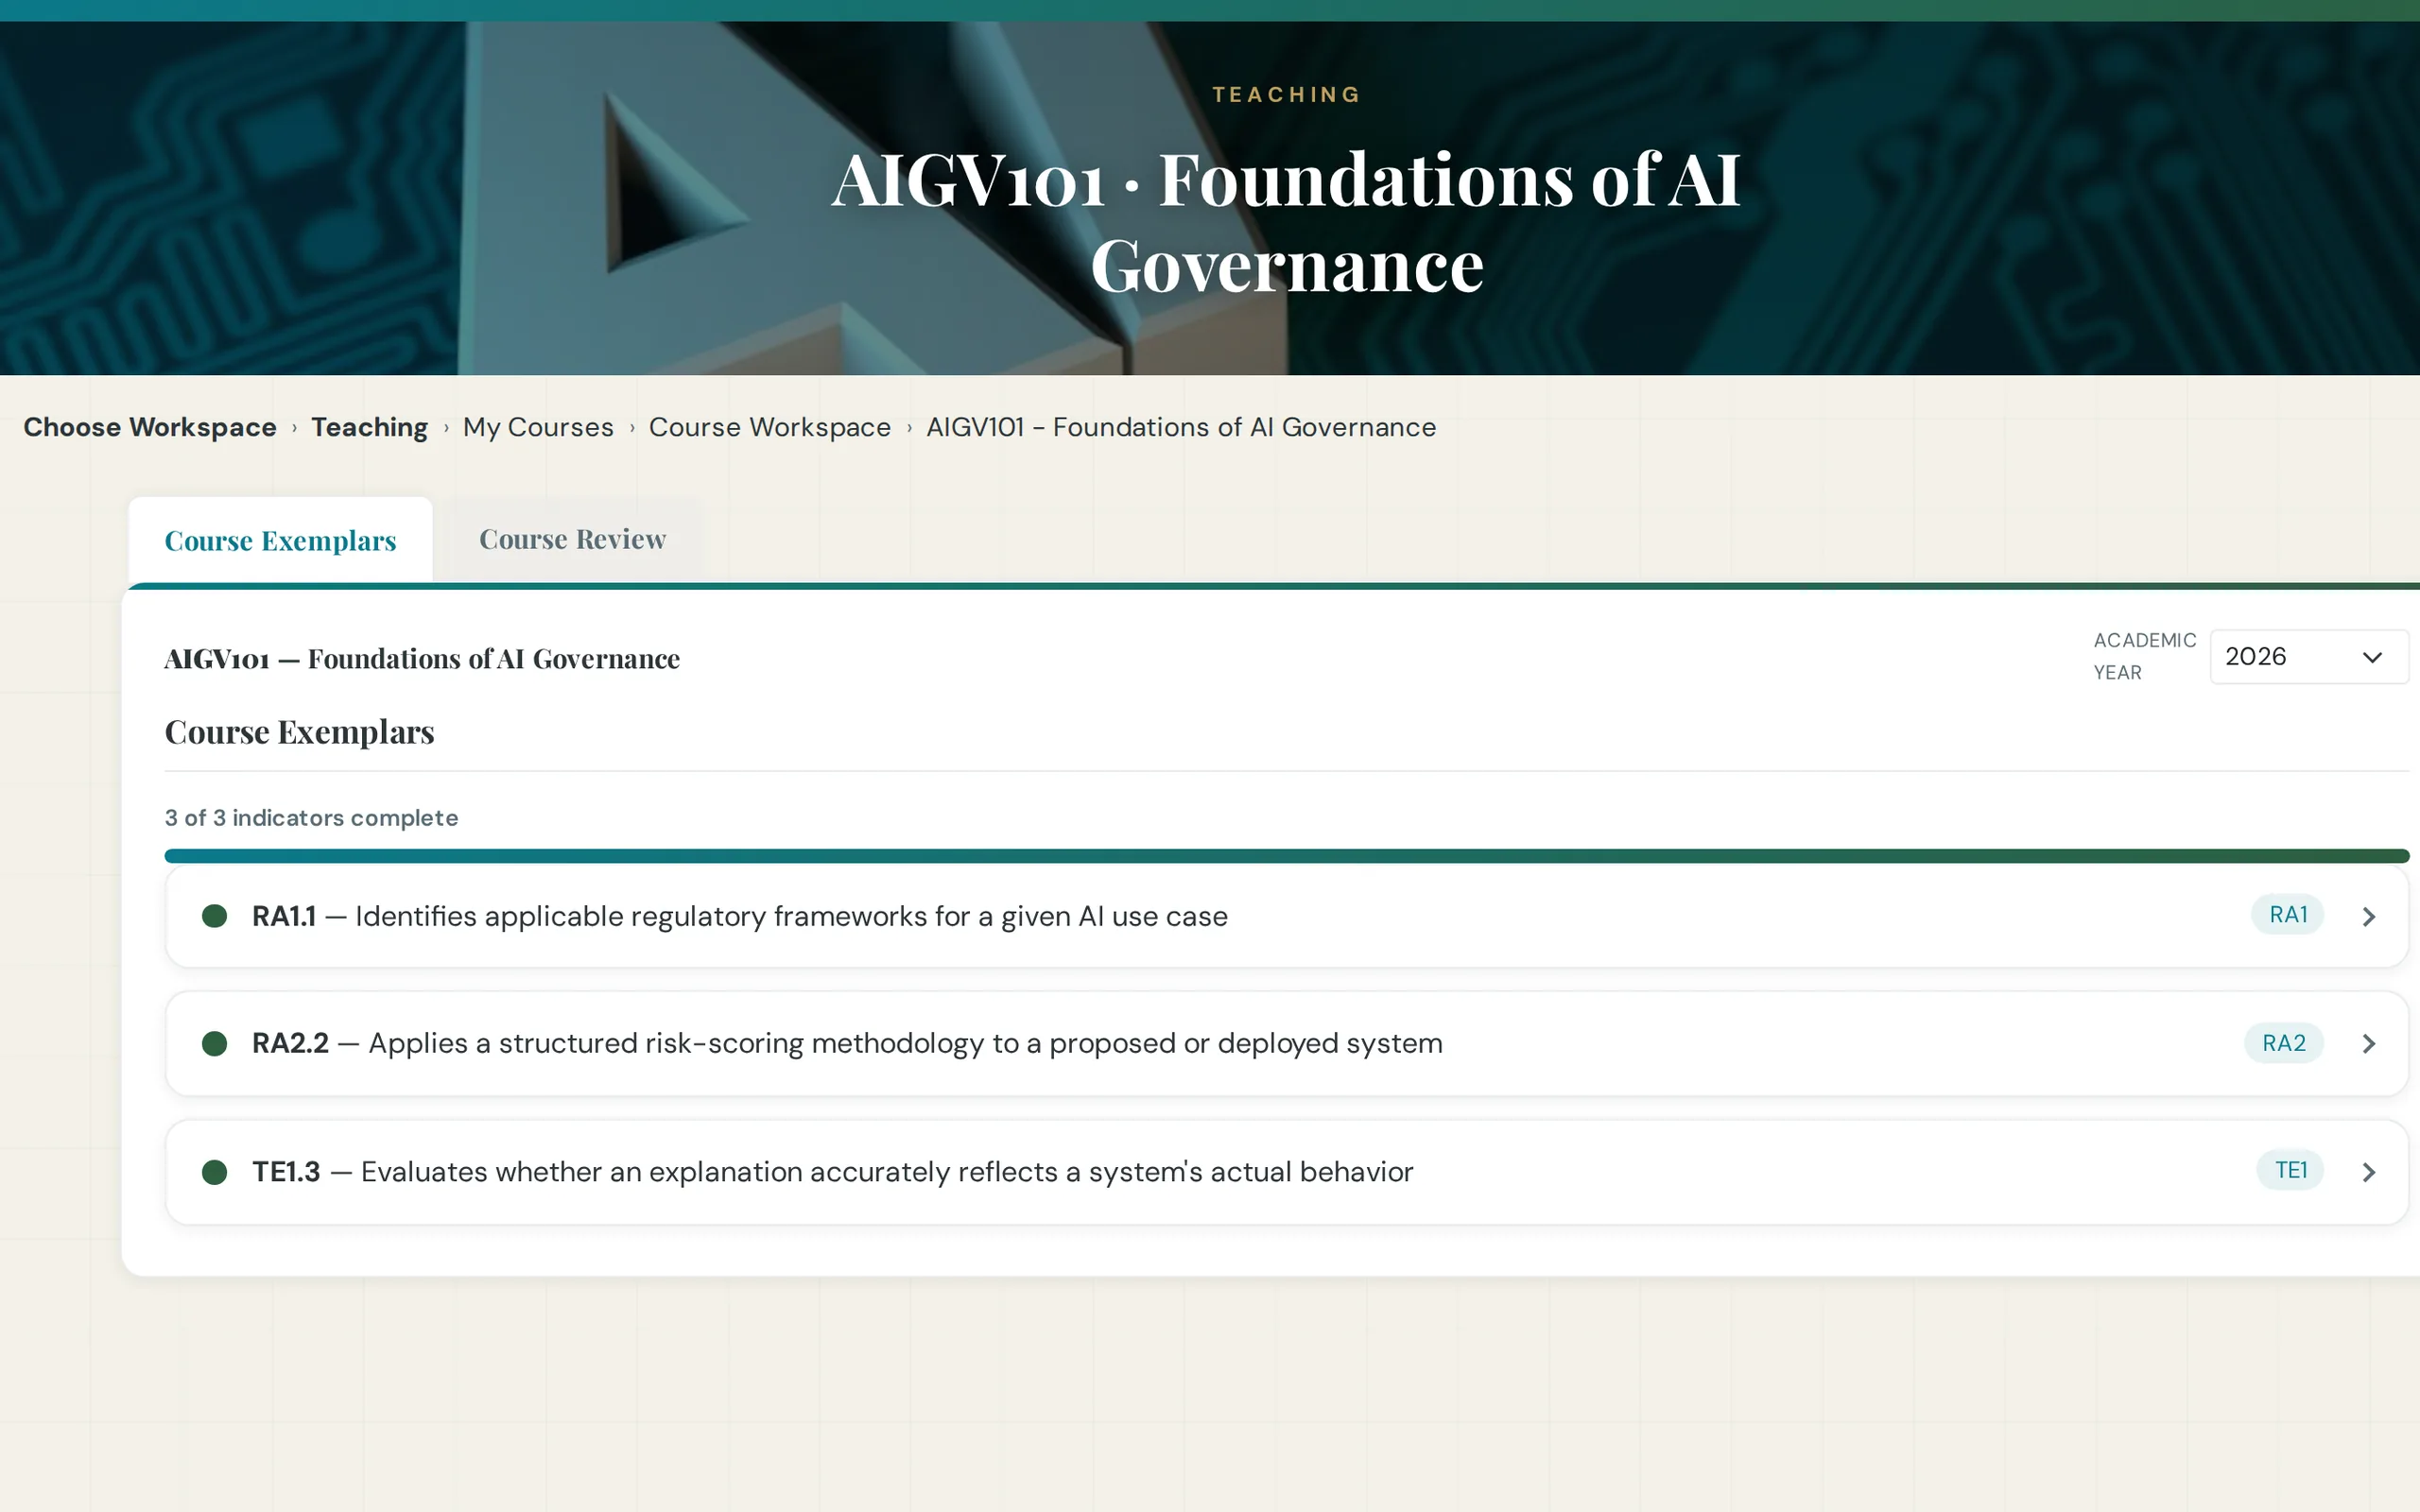Click the AIGV101 — Foundations of AI Governance subheading
This screenshot has width=2420, height=1512.
(x=422, y=659)
